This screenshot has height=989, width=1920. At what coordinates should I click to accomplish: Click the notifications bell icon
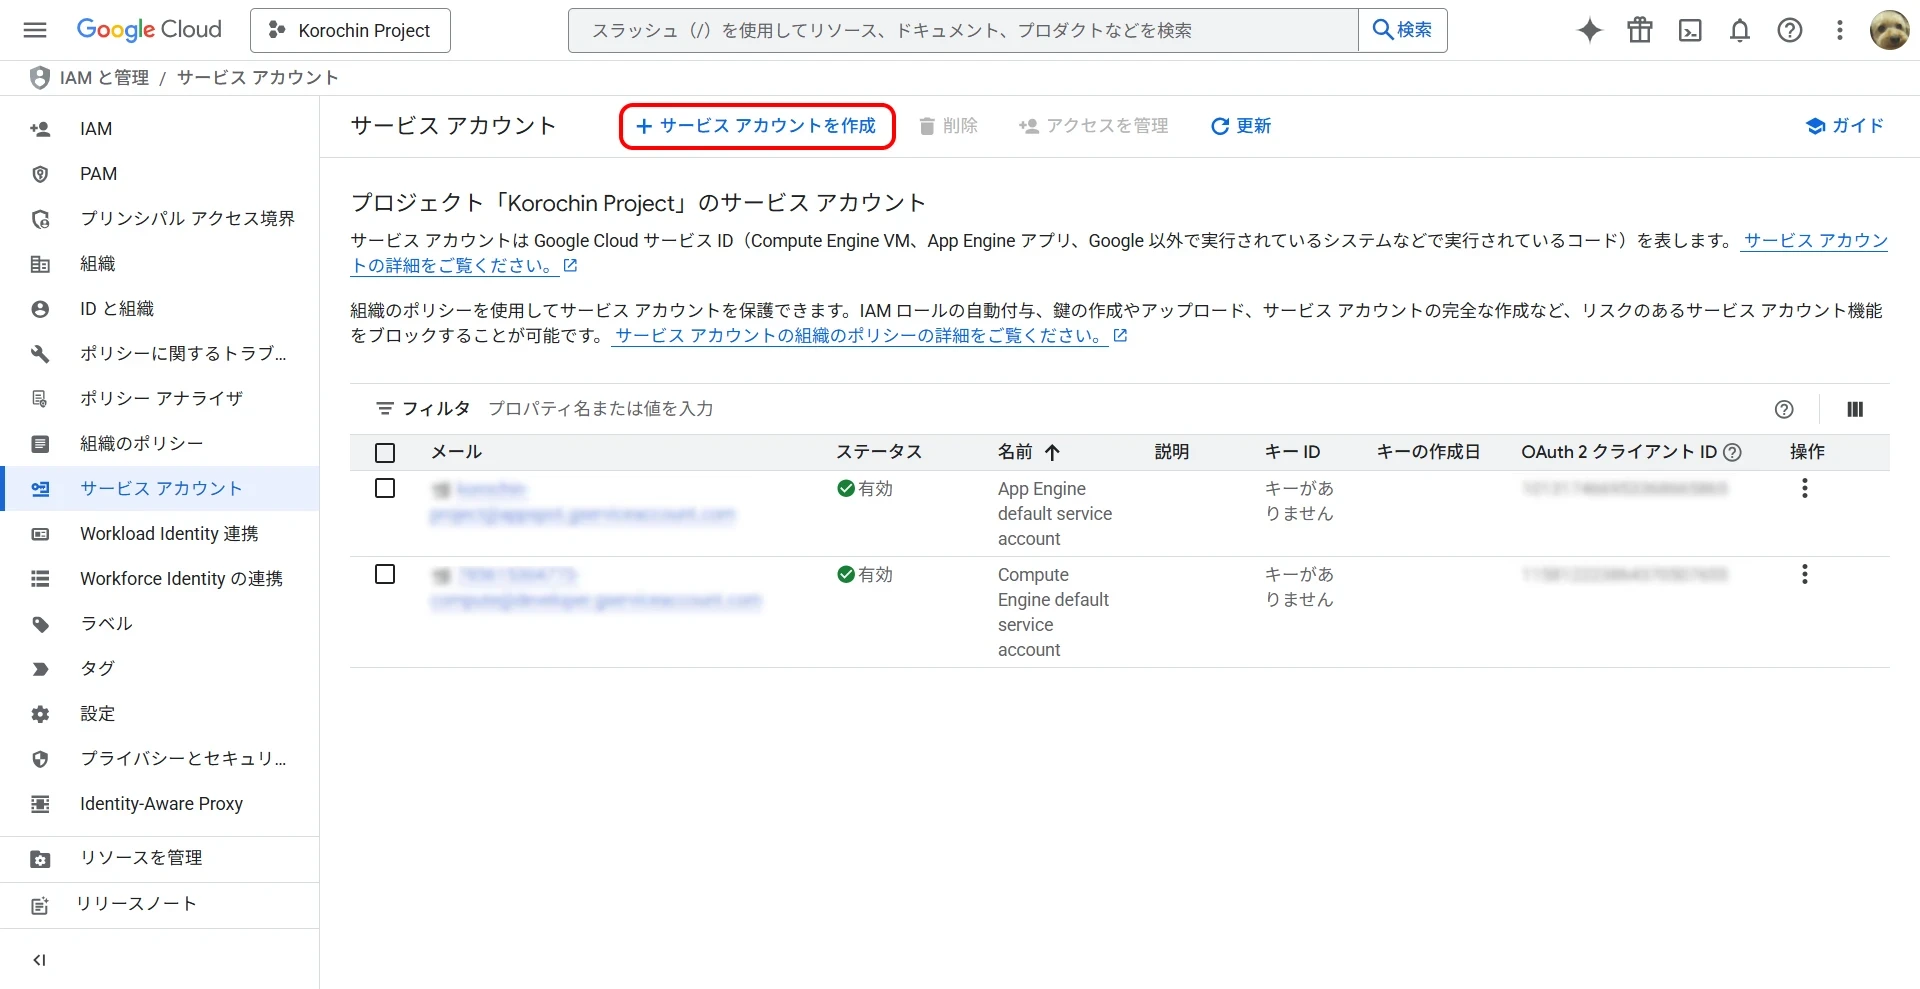[1740, 30]
